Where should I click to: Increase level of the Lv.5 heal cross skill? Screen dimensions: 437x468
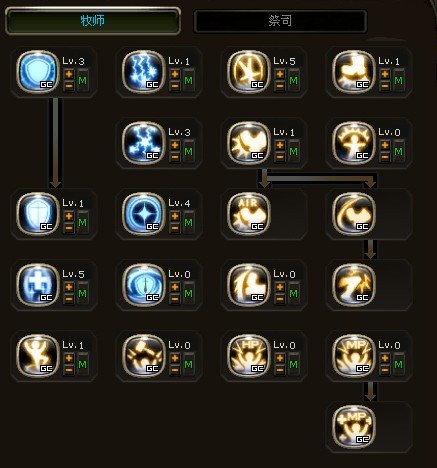pyautogui.click(x=69, y=287)
